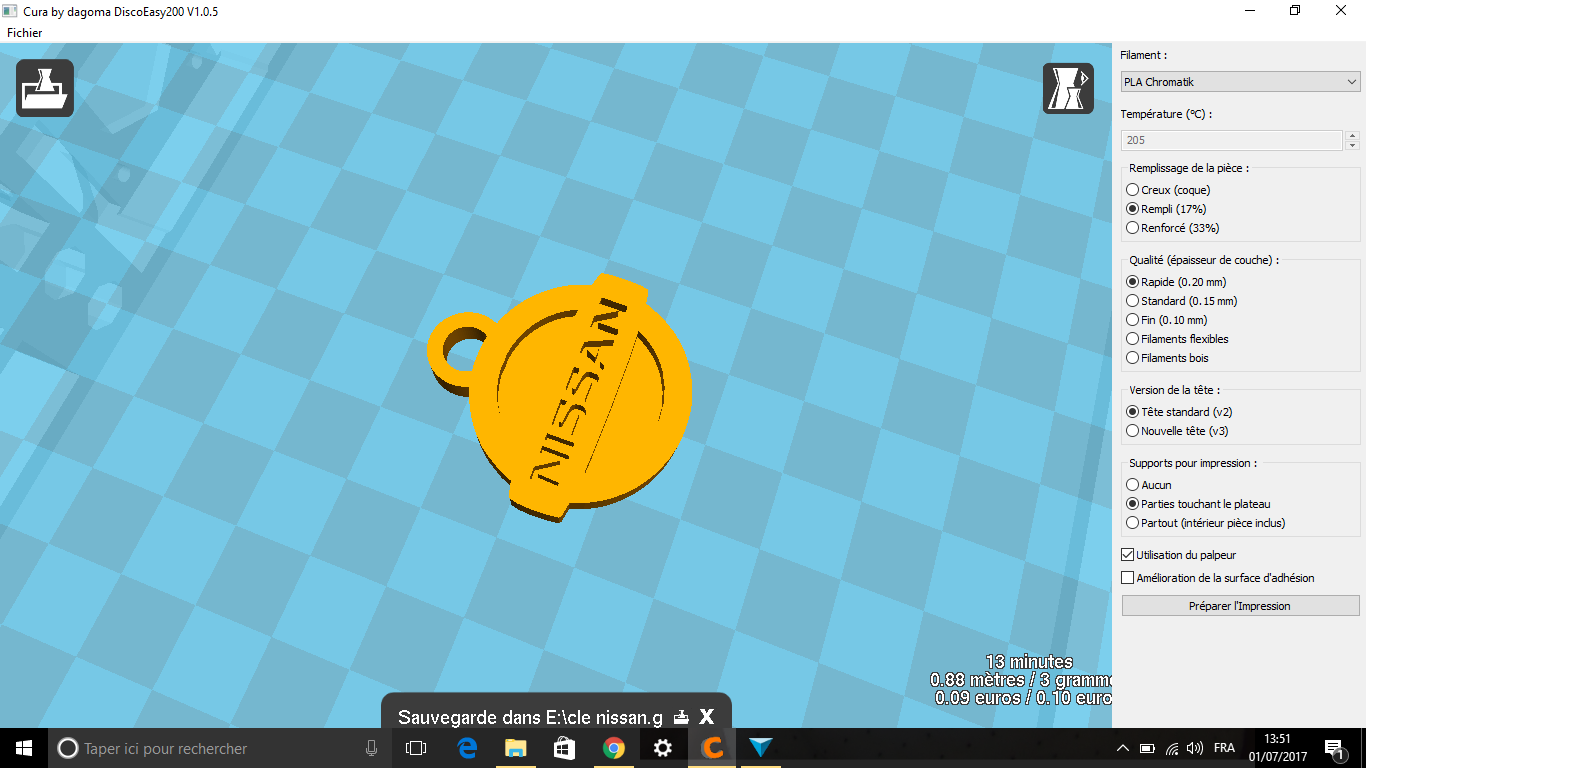Show hidden system tray icons
The height and width of the screenshot is (768, 1570).
point(1123,748)
